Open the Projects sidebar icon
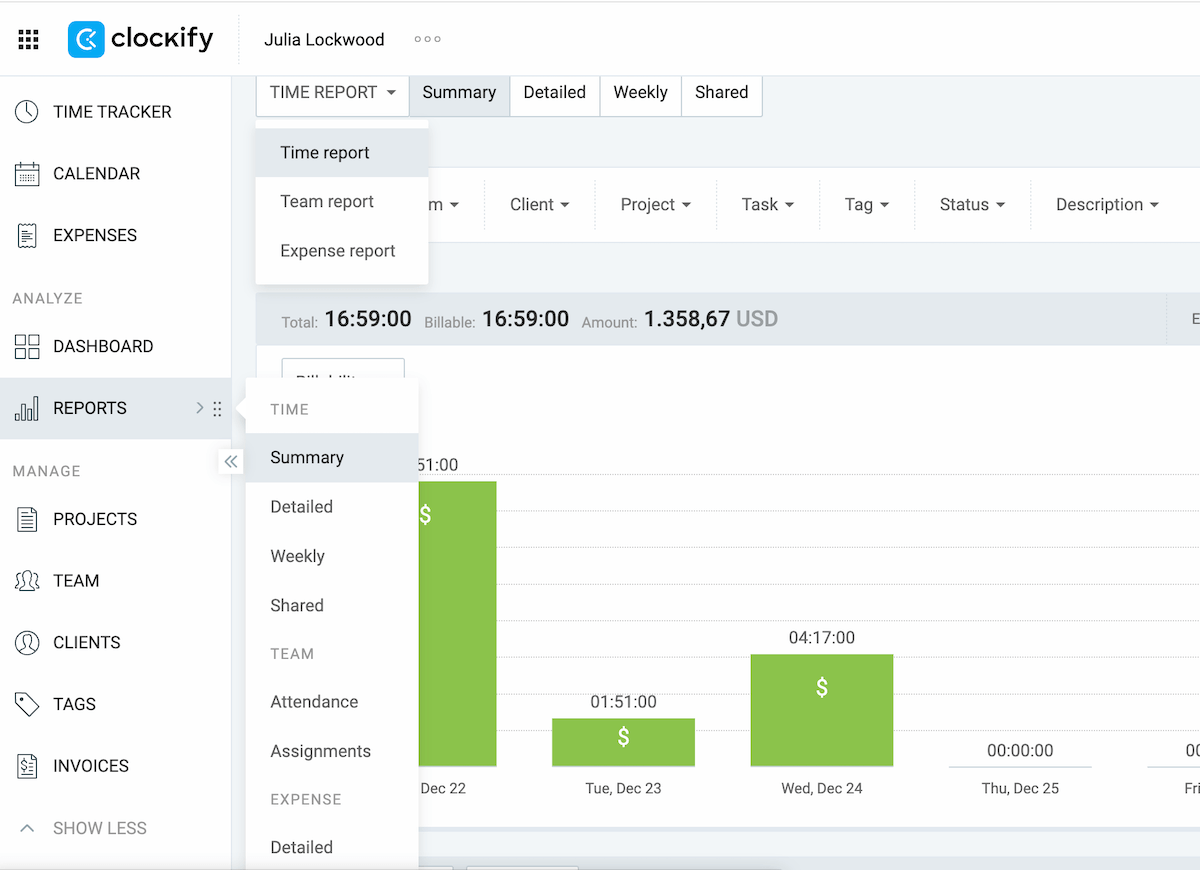Viewport: 1200px width, 870px height. point(28,519)
